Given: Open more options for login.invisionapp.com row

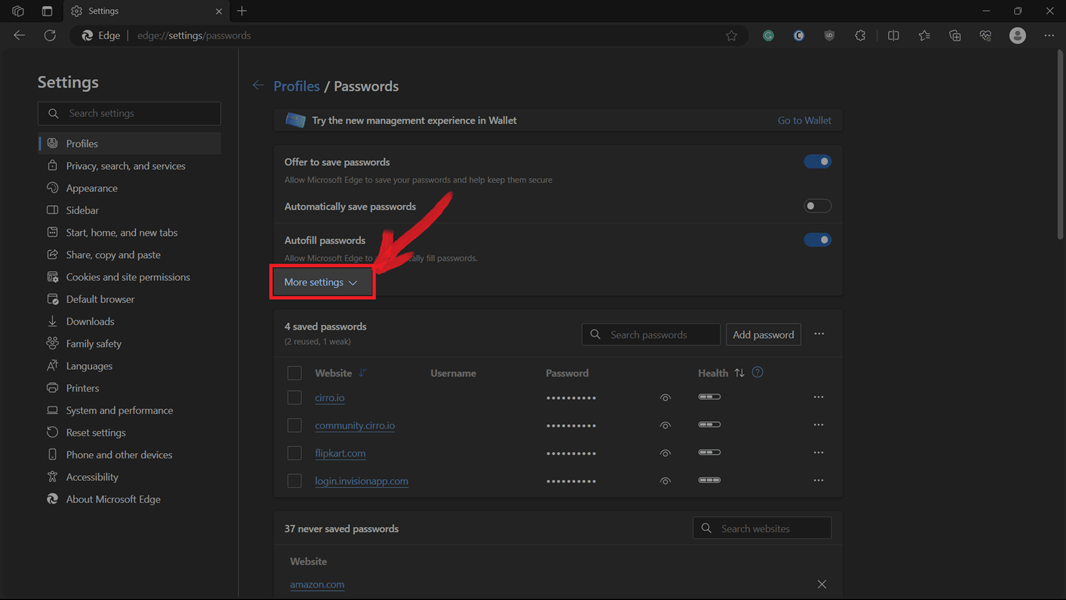Looking at the screenshot, I should coord(818,481).
